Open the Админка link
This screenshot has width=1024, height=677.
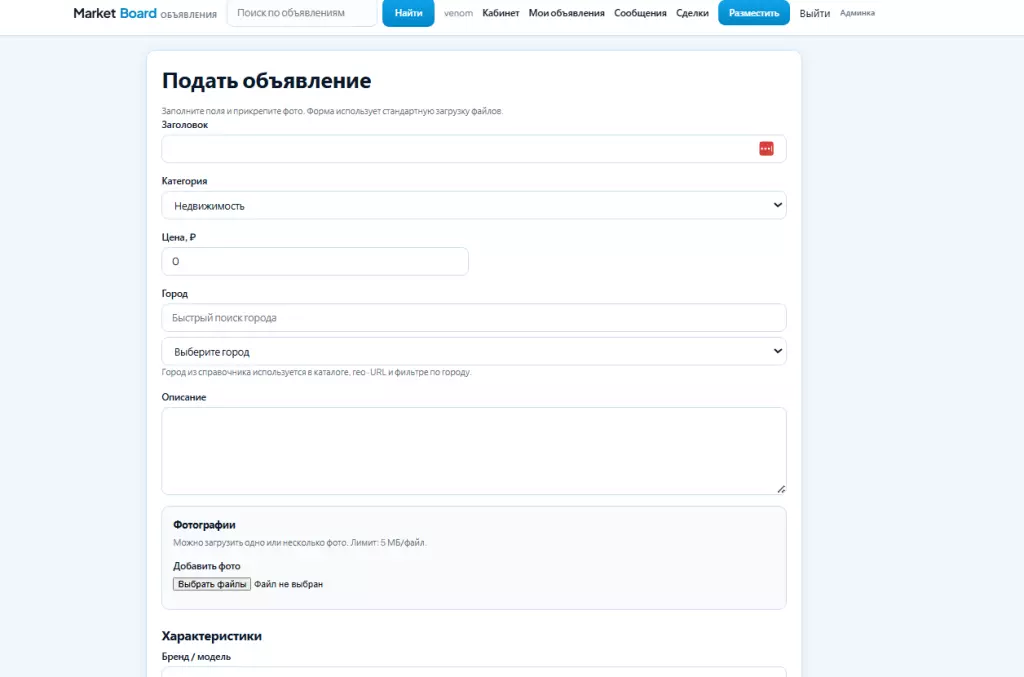tap(857, 13)
